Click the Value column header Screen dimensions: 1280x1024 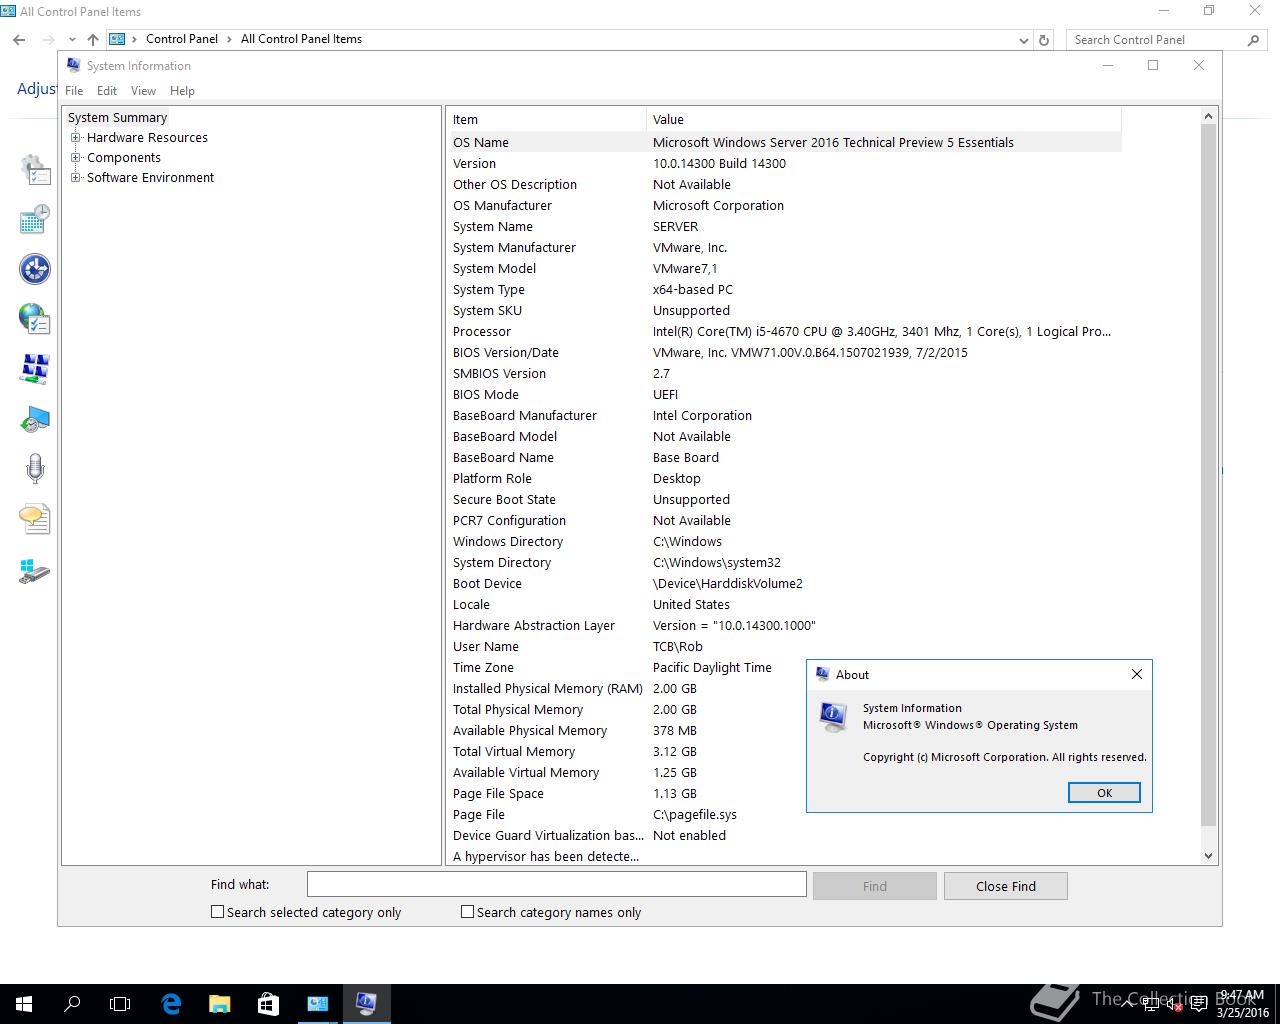tap(884, 119)
